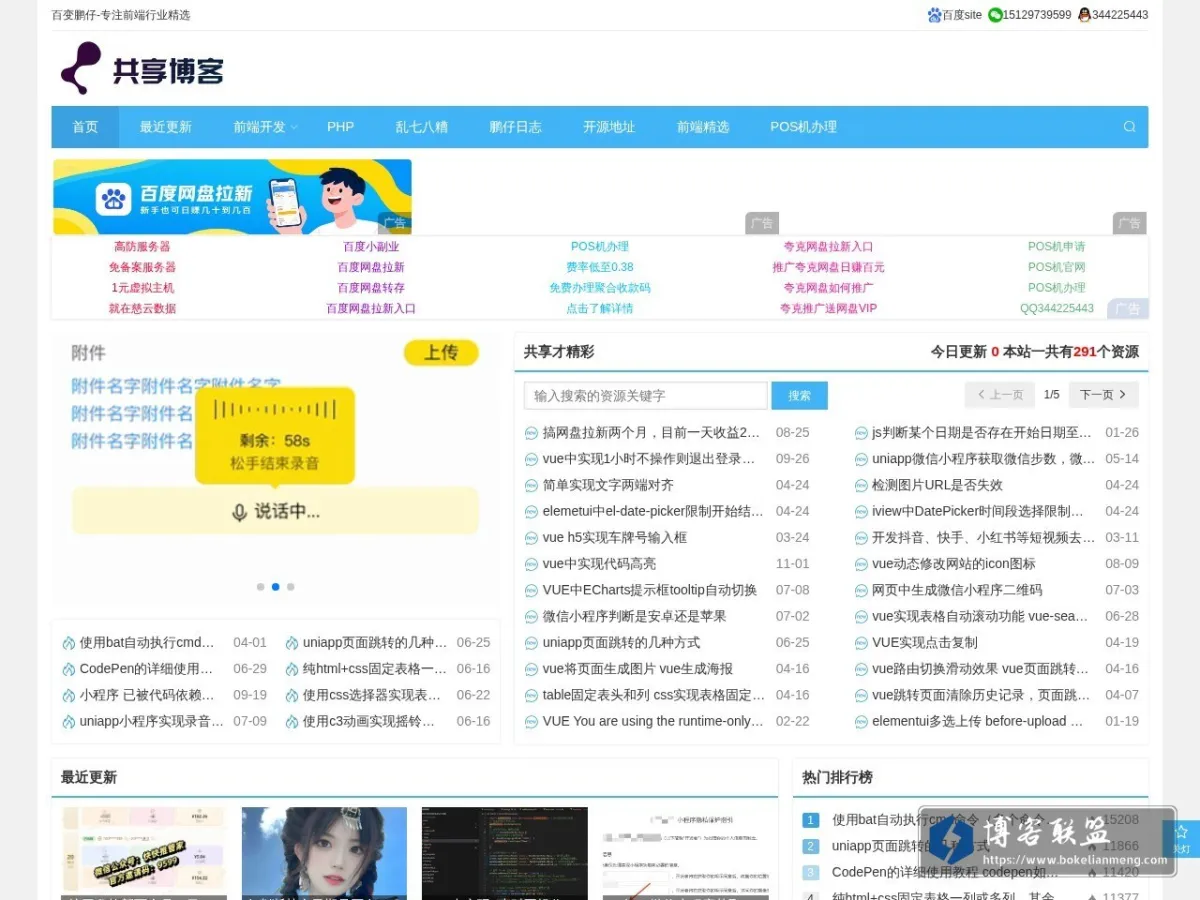Click the 上一页 pagination button
This screenshot has height=900, width=1200.
[x=1000, y=395]
